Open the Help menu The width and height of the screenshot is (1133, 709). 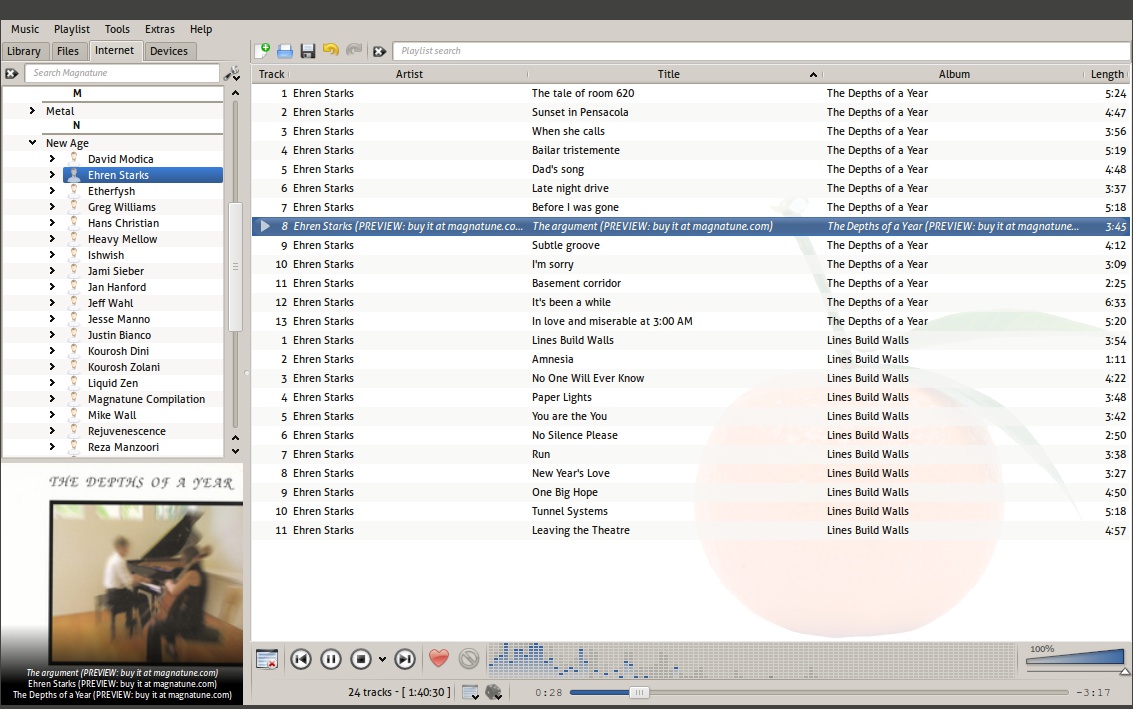[201, 29]
